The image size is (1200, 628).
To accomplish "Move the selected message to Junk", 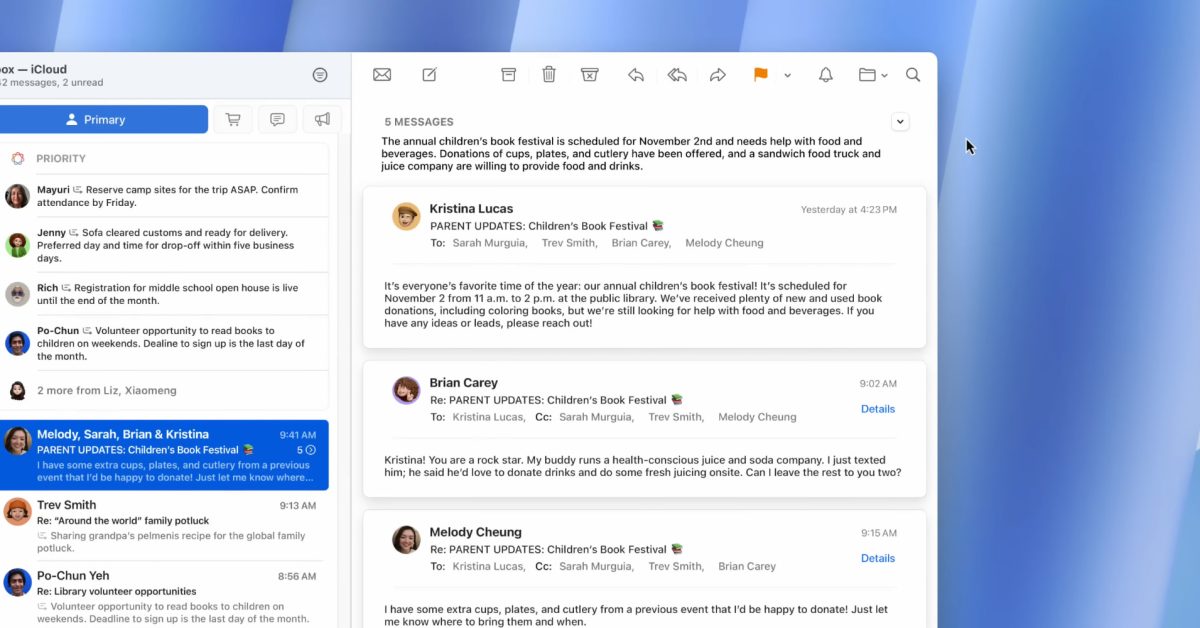I will click(x=590, y=75).
